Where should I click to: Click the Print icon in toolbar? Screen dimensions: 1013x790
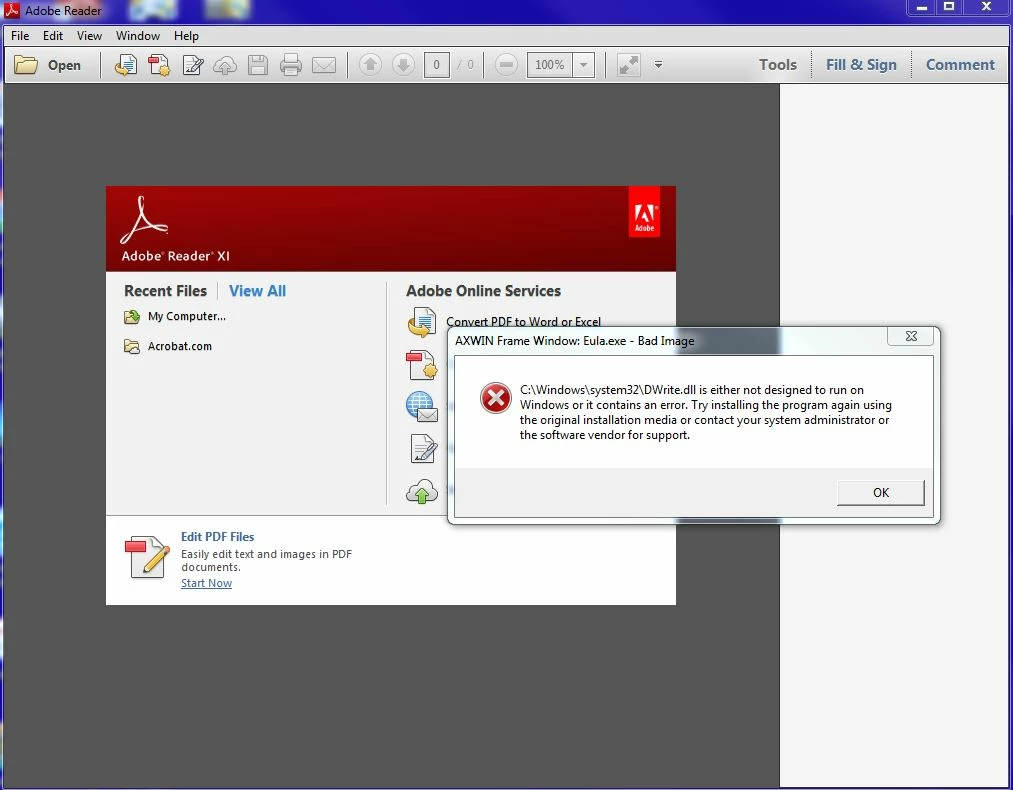(291, 65)
